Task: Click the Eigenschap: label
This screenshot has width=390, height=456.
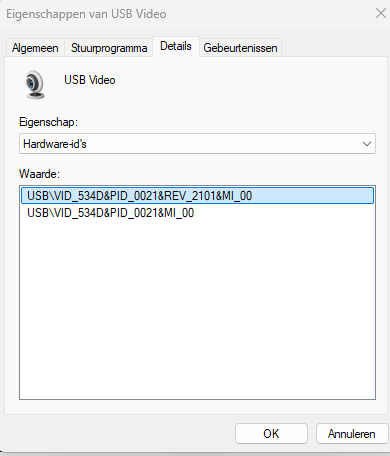Action: tap(48, 122)
